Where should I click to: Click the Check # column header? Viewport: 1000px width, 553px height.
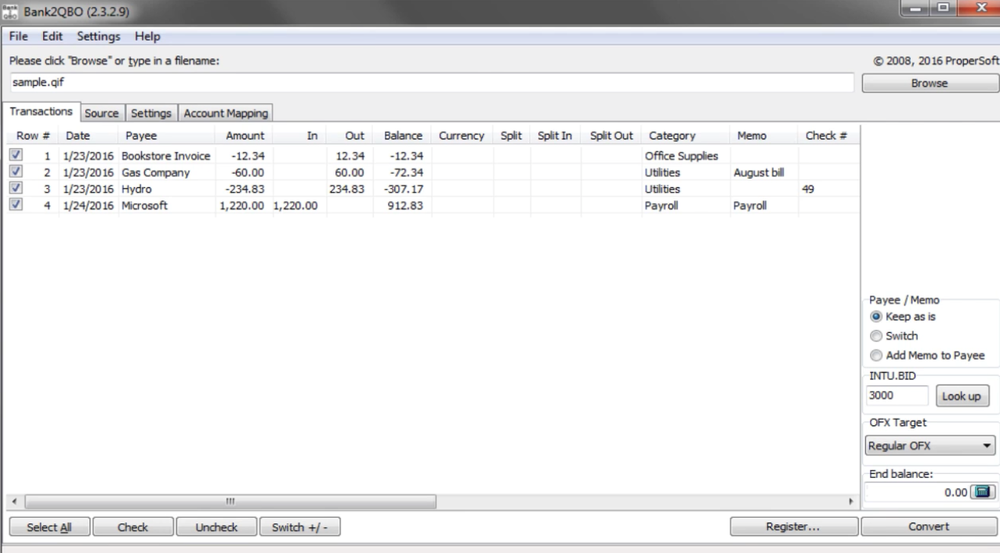828,135
